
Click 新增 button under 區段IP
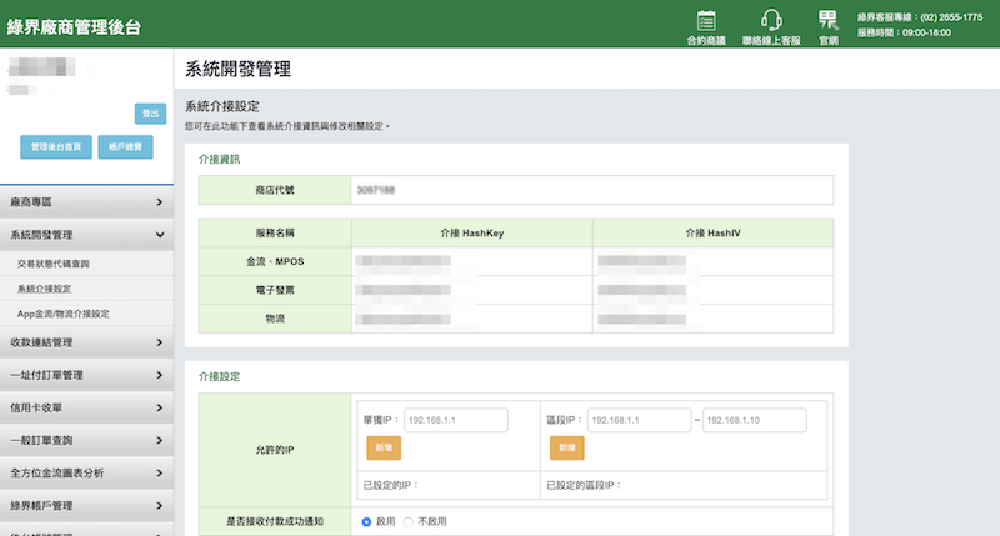tap(567, 448)
